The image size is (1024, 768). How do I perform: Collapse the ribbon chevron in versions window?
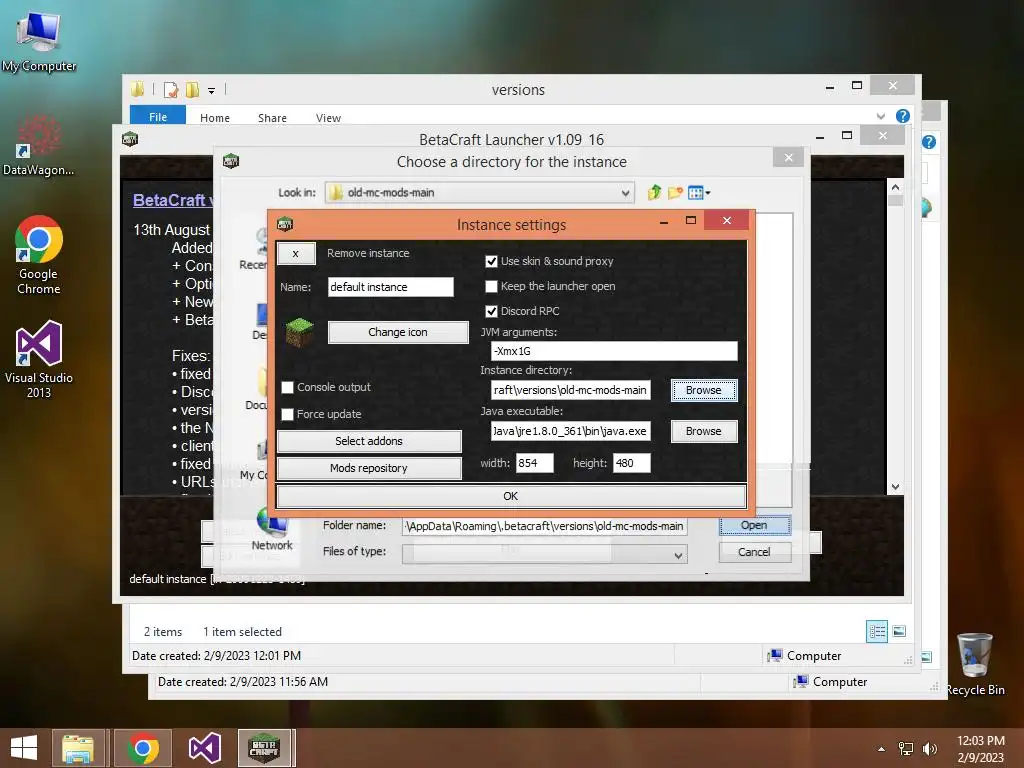pos(881,116)
